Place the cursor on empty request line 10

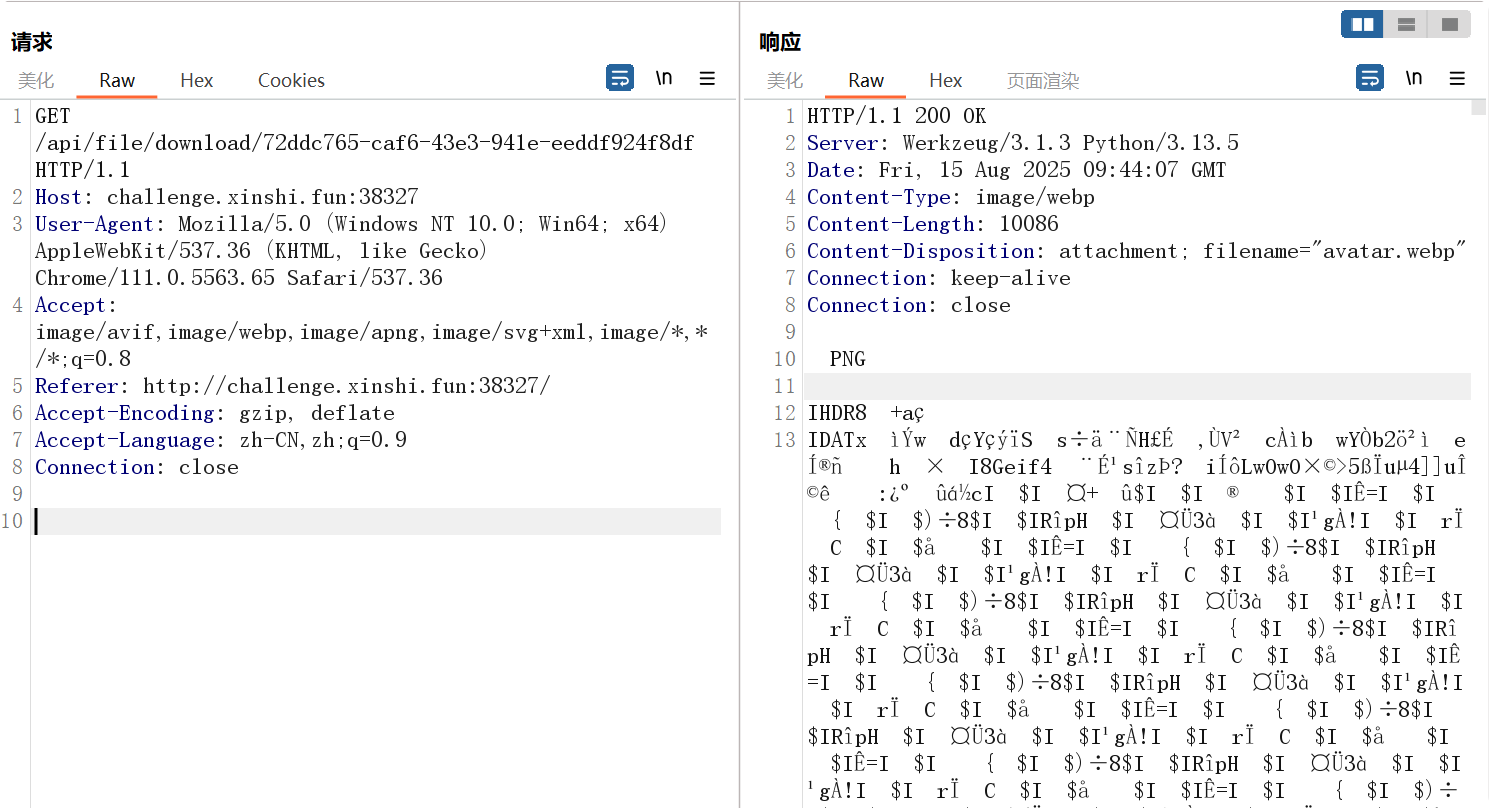(376, 521)
